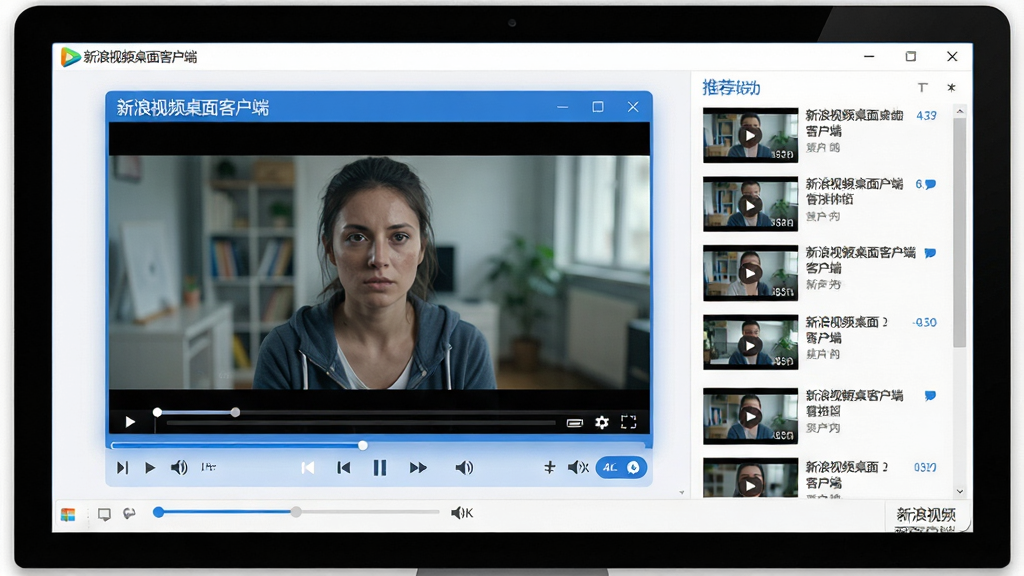1024x576 pixels.
Task: Click the fast-forward double arrow button
Action: click(x=418, y=468)
